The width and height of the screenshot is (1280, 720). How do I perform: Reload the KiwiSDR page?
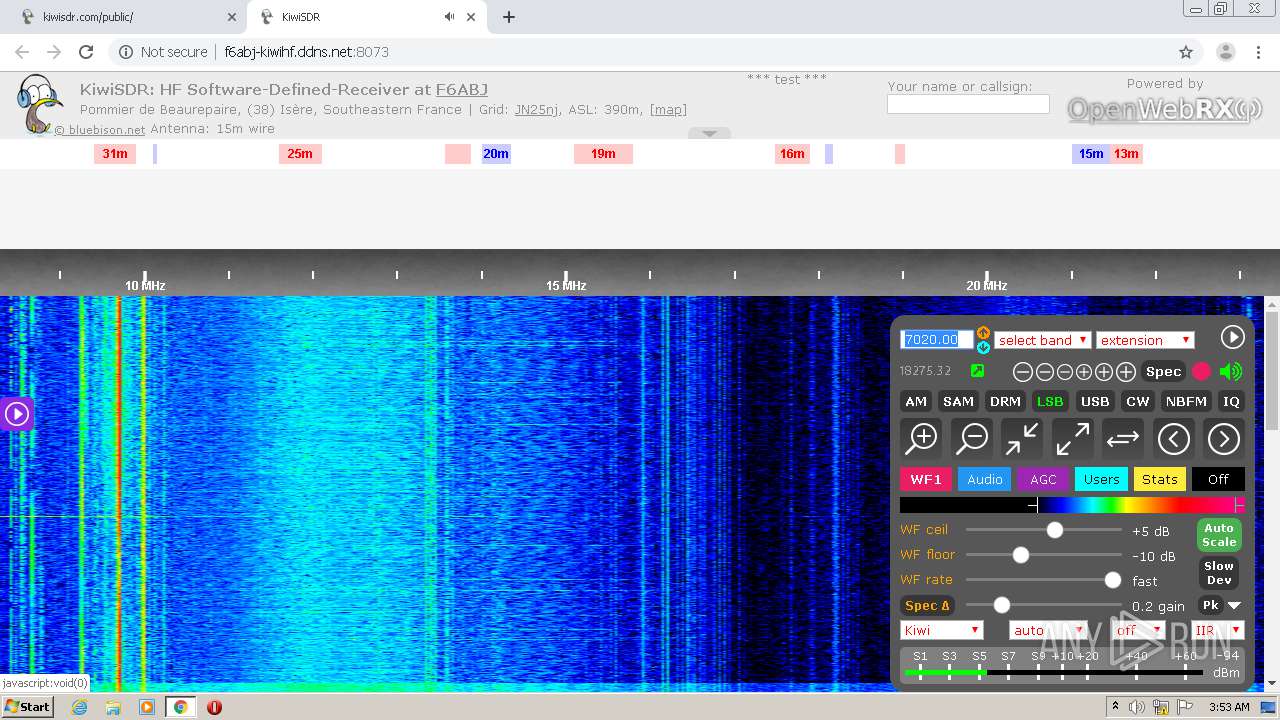[x=86, y=52]
